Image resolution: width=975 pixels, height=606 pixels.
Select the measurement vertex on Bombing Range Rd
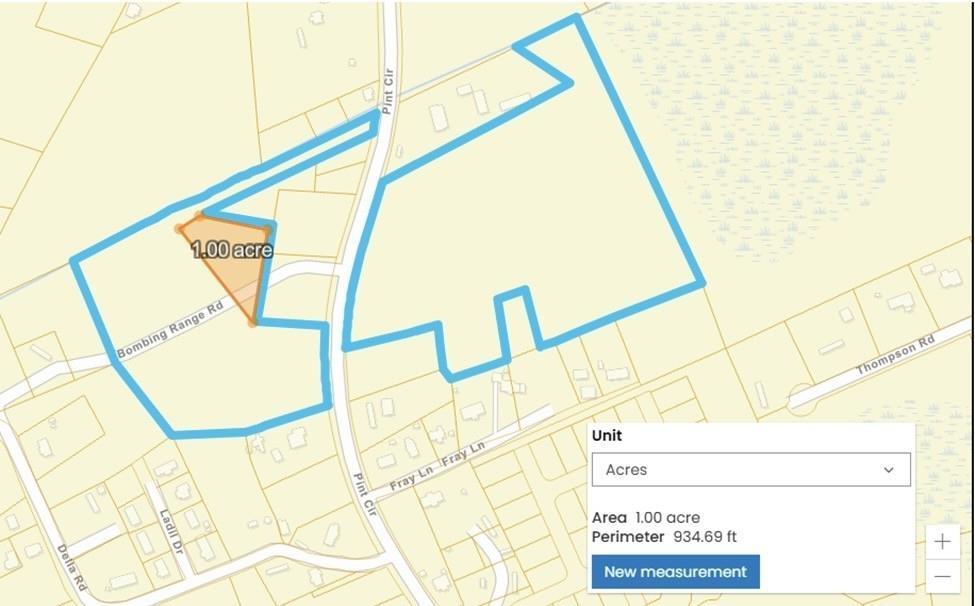[x=252, y=323]
